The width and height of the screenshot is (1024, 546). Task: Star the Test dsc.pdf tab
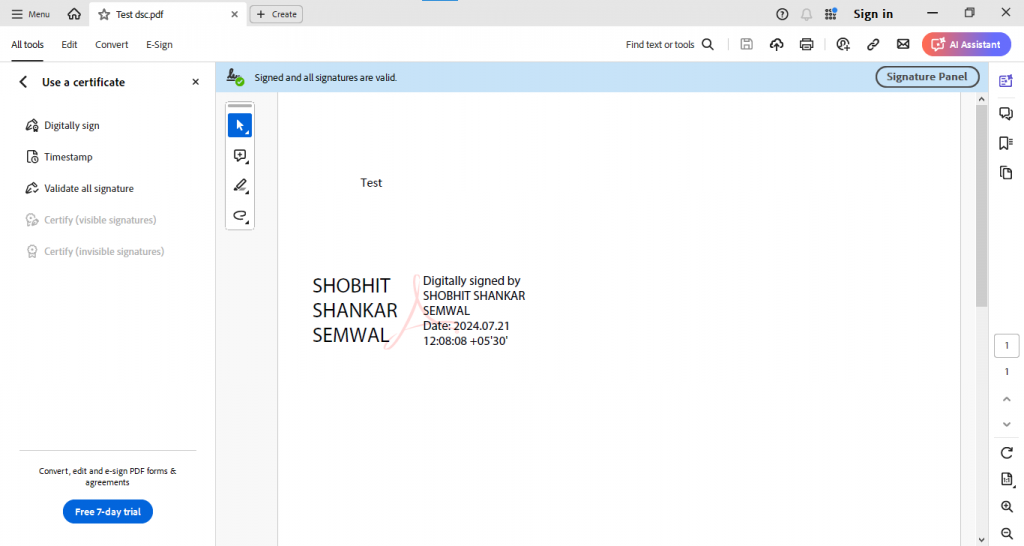coord(104,14)
